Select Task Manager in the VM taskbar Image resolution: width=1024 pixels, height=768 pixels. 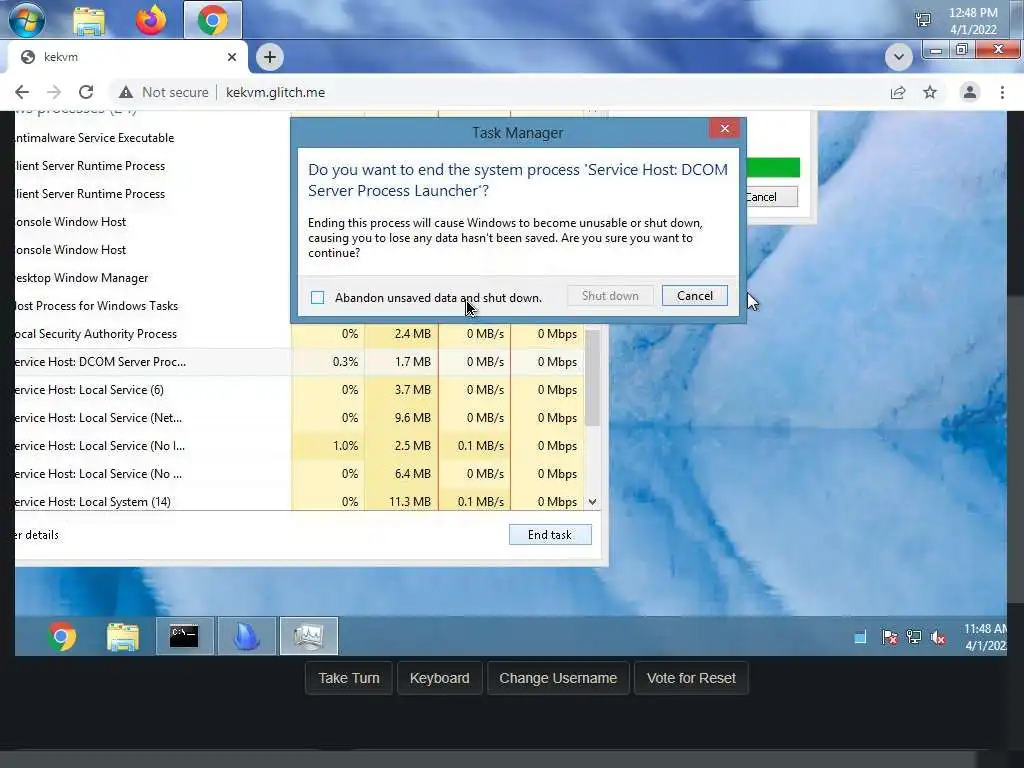pyautogui.click(x=308, y=637)
